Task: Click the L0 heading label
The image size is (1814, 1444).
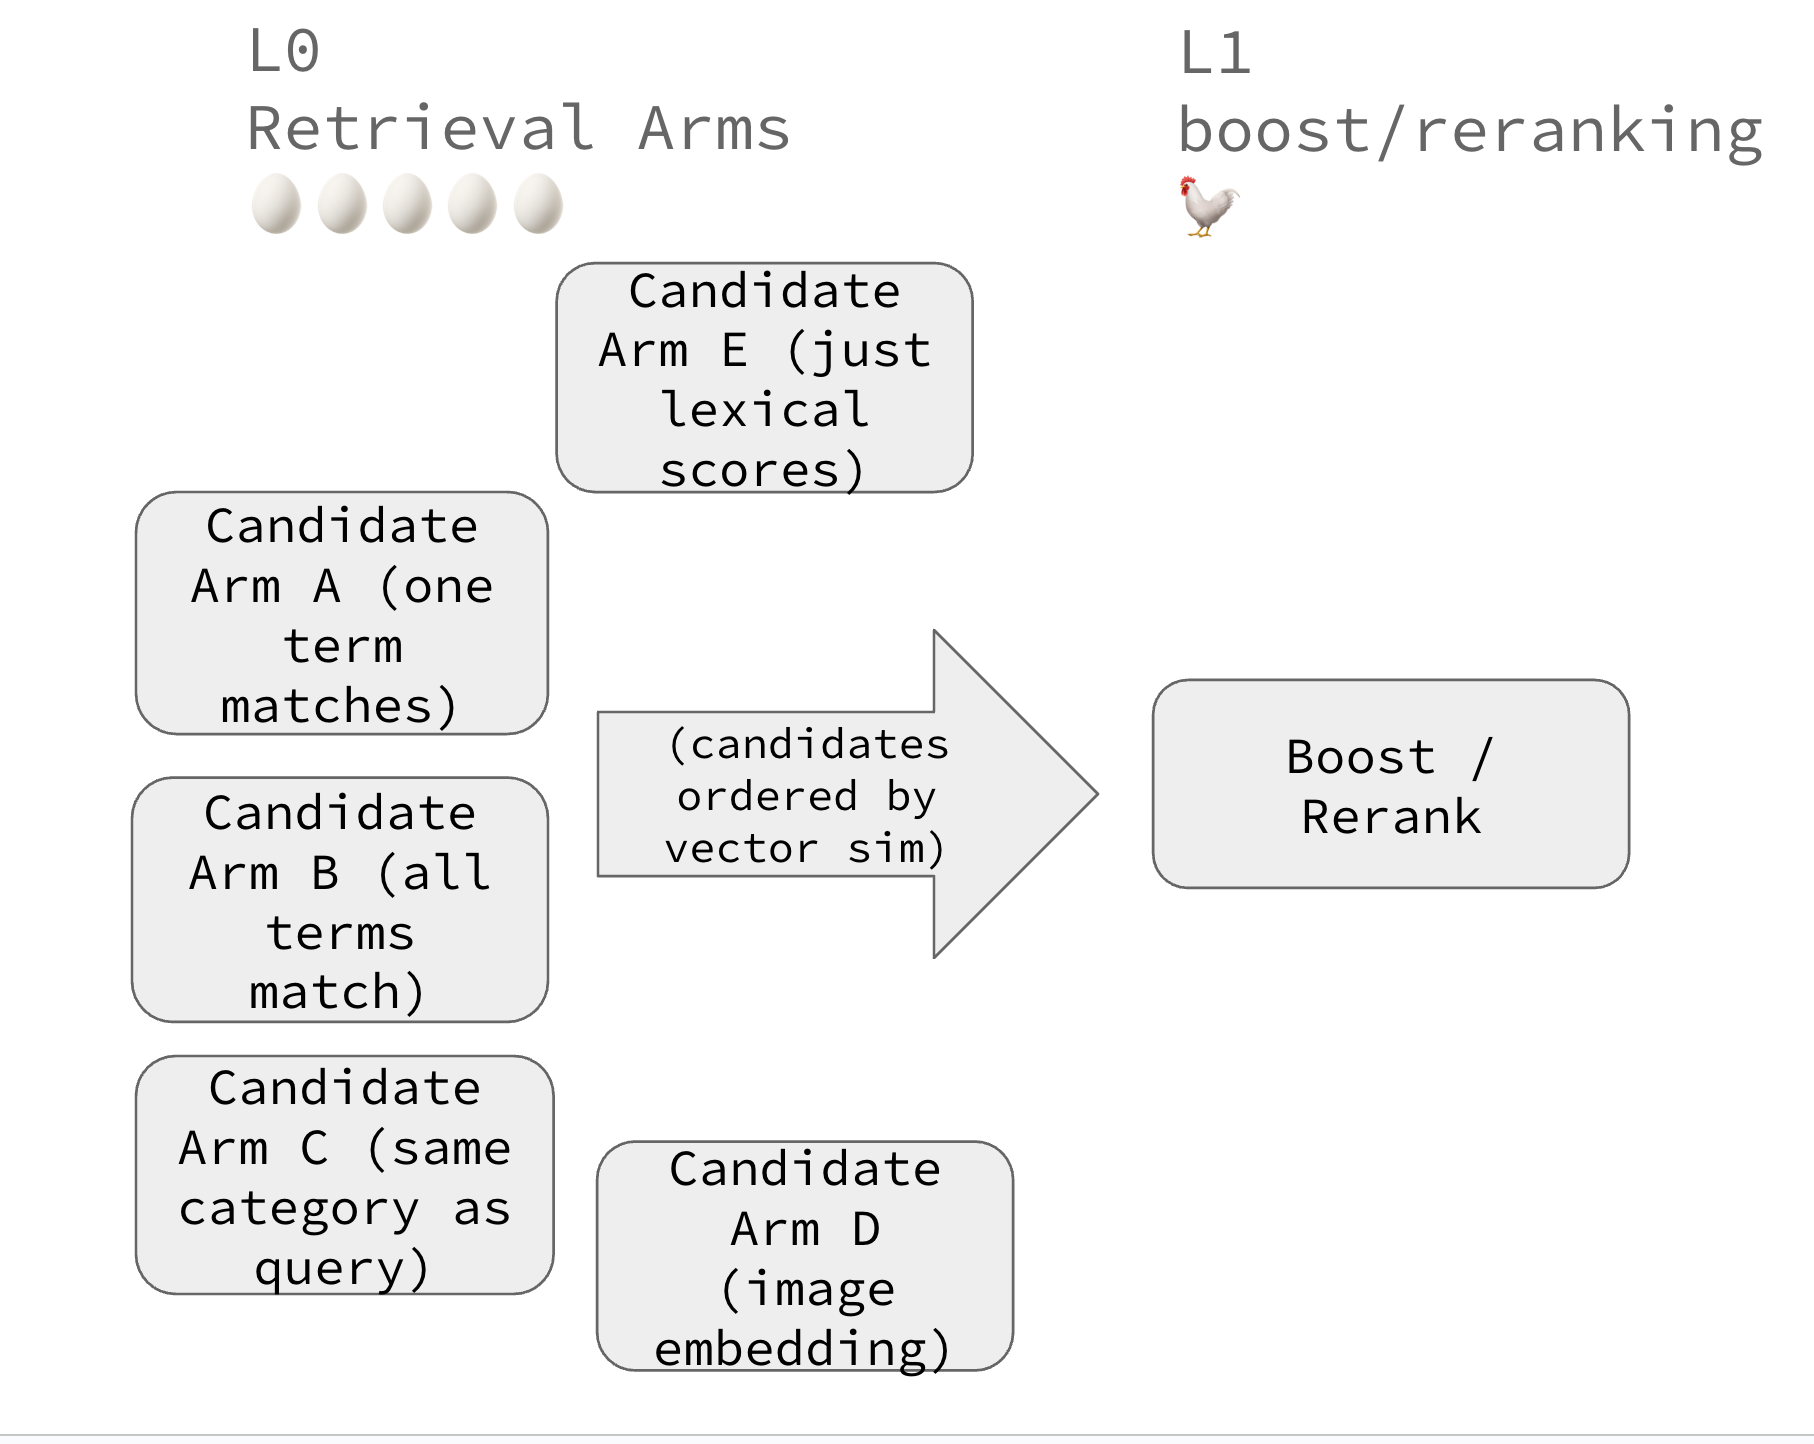Action: click(283, 52)
